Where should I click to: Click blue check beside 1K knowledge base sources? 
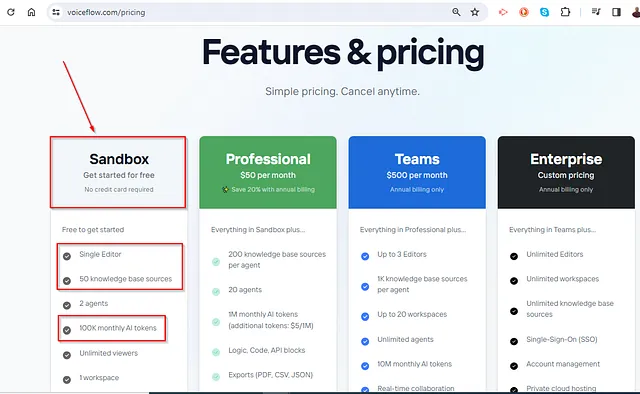pos(365,287)
